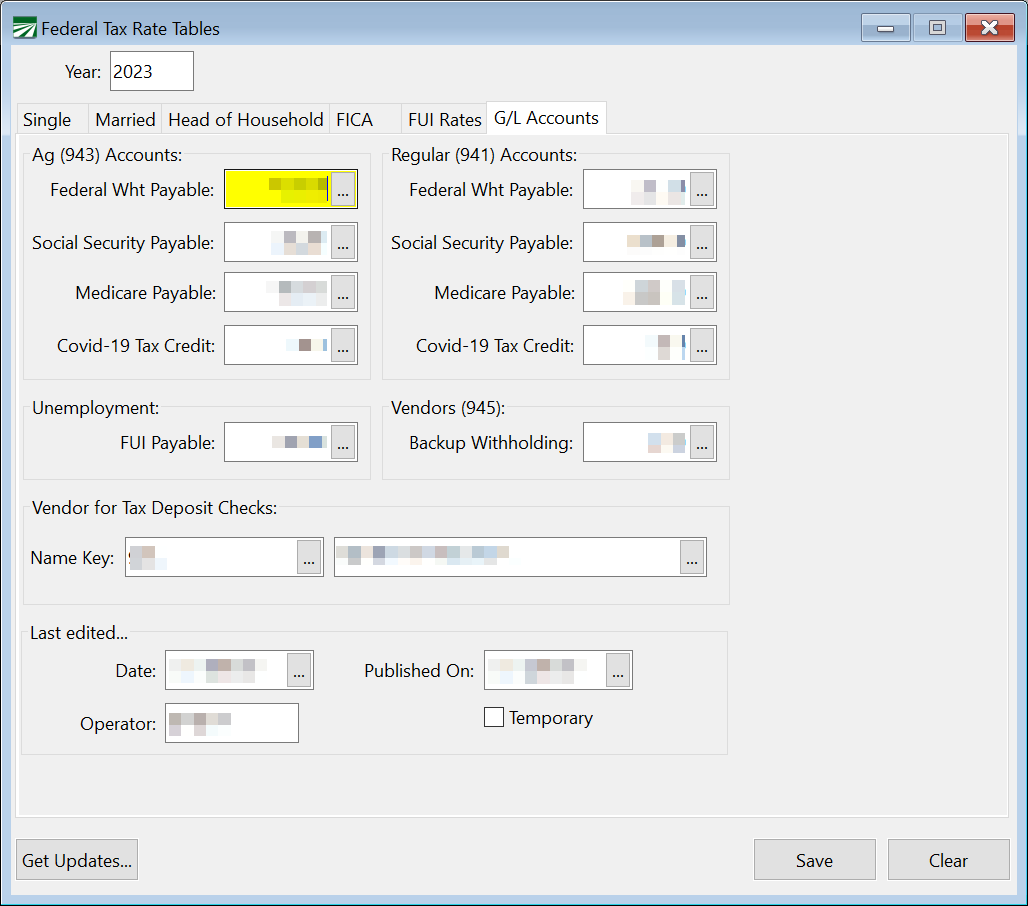Switch to the Head of Household tab
Viewport: 1028px width, 906px height.
coord(246,120)
